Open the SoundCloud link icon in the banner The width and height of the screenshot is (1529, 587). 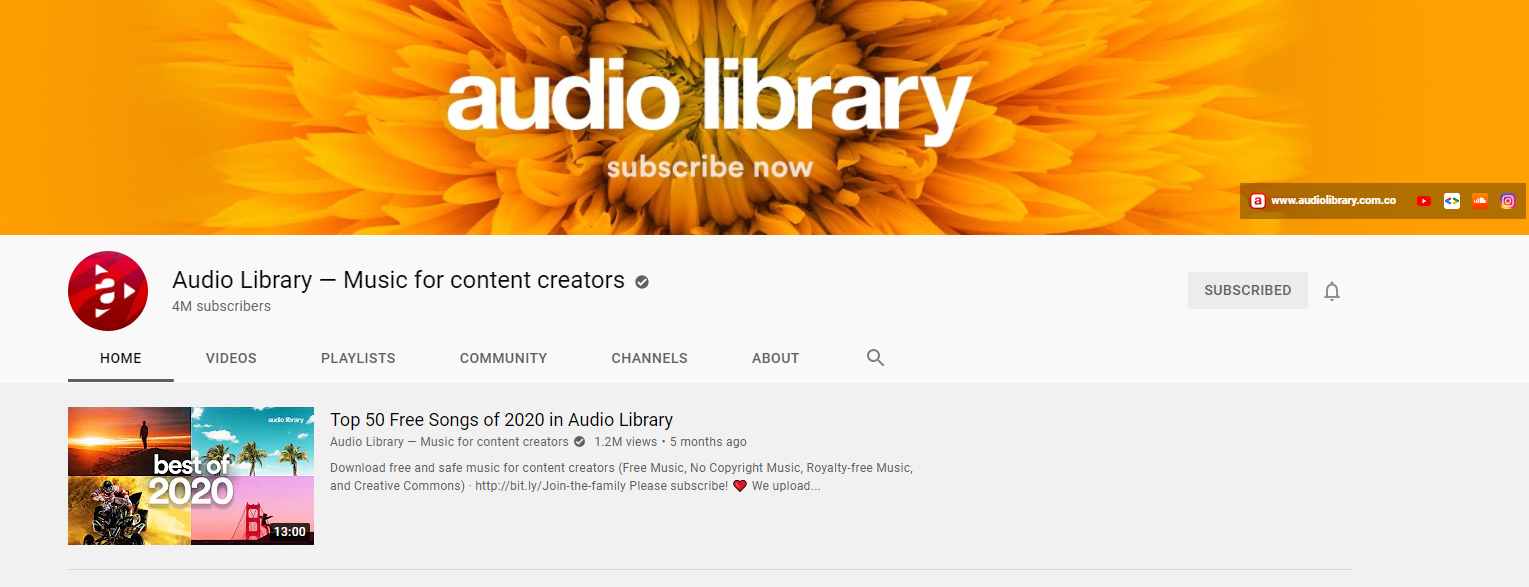coord(1480,201)
